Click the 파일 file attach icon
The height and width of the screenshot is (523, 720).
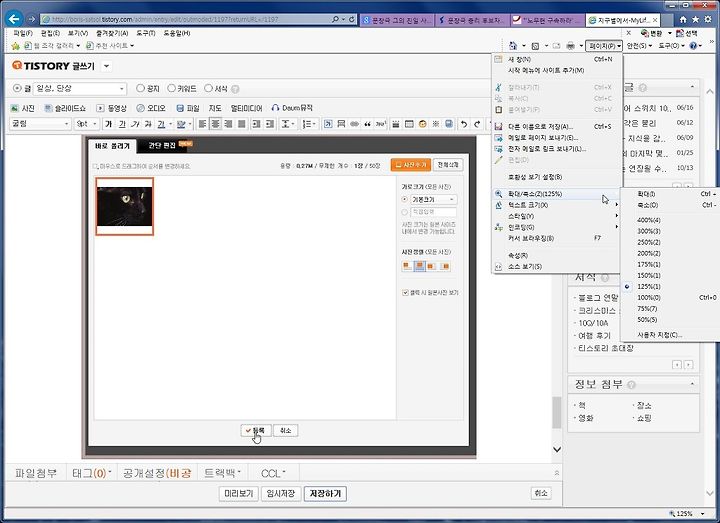[180, 108]
